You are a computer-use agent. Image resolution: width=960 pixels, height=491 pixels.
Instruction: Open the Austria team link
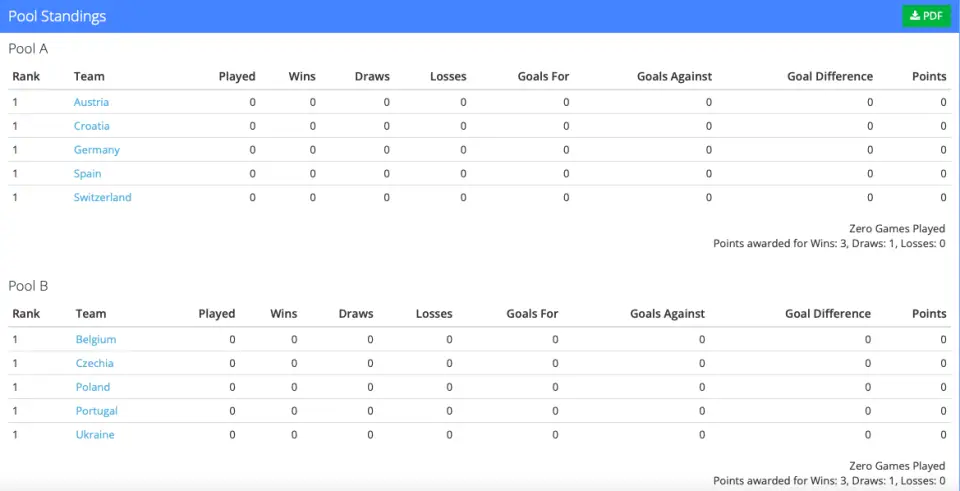pyautogui.click(x=91, y=102)
